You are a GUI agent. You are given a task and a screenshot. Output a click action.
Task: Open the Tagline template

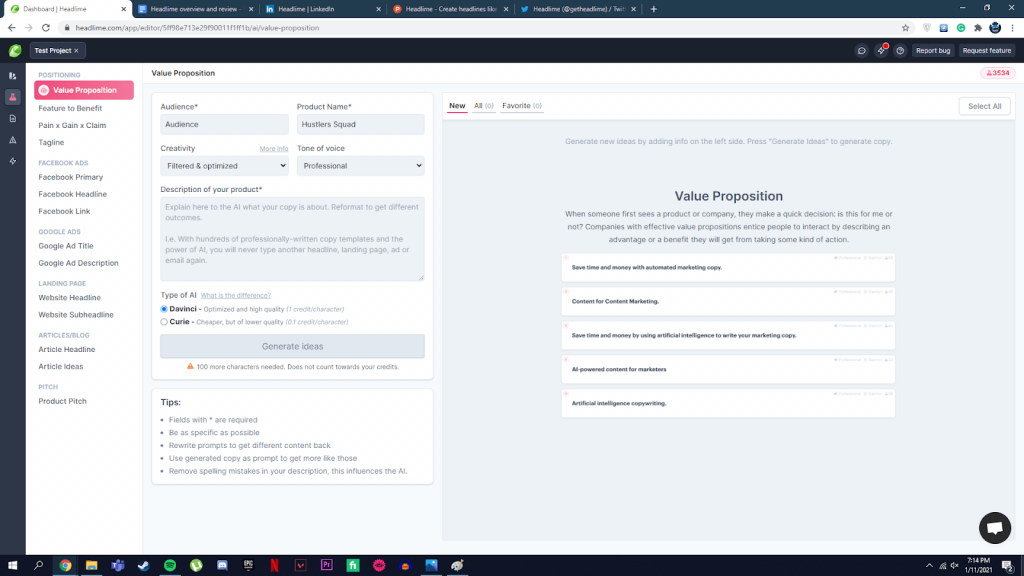(x=51, y=142)
